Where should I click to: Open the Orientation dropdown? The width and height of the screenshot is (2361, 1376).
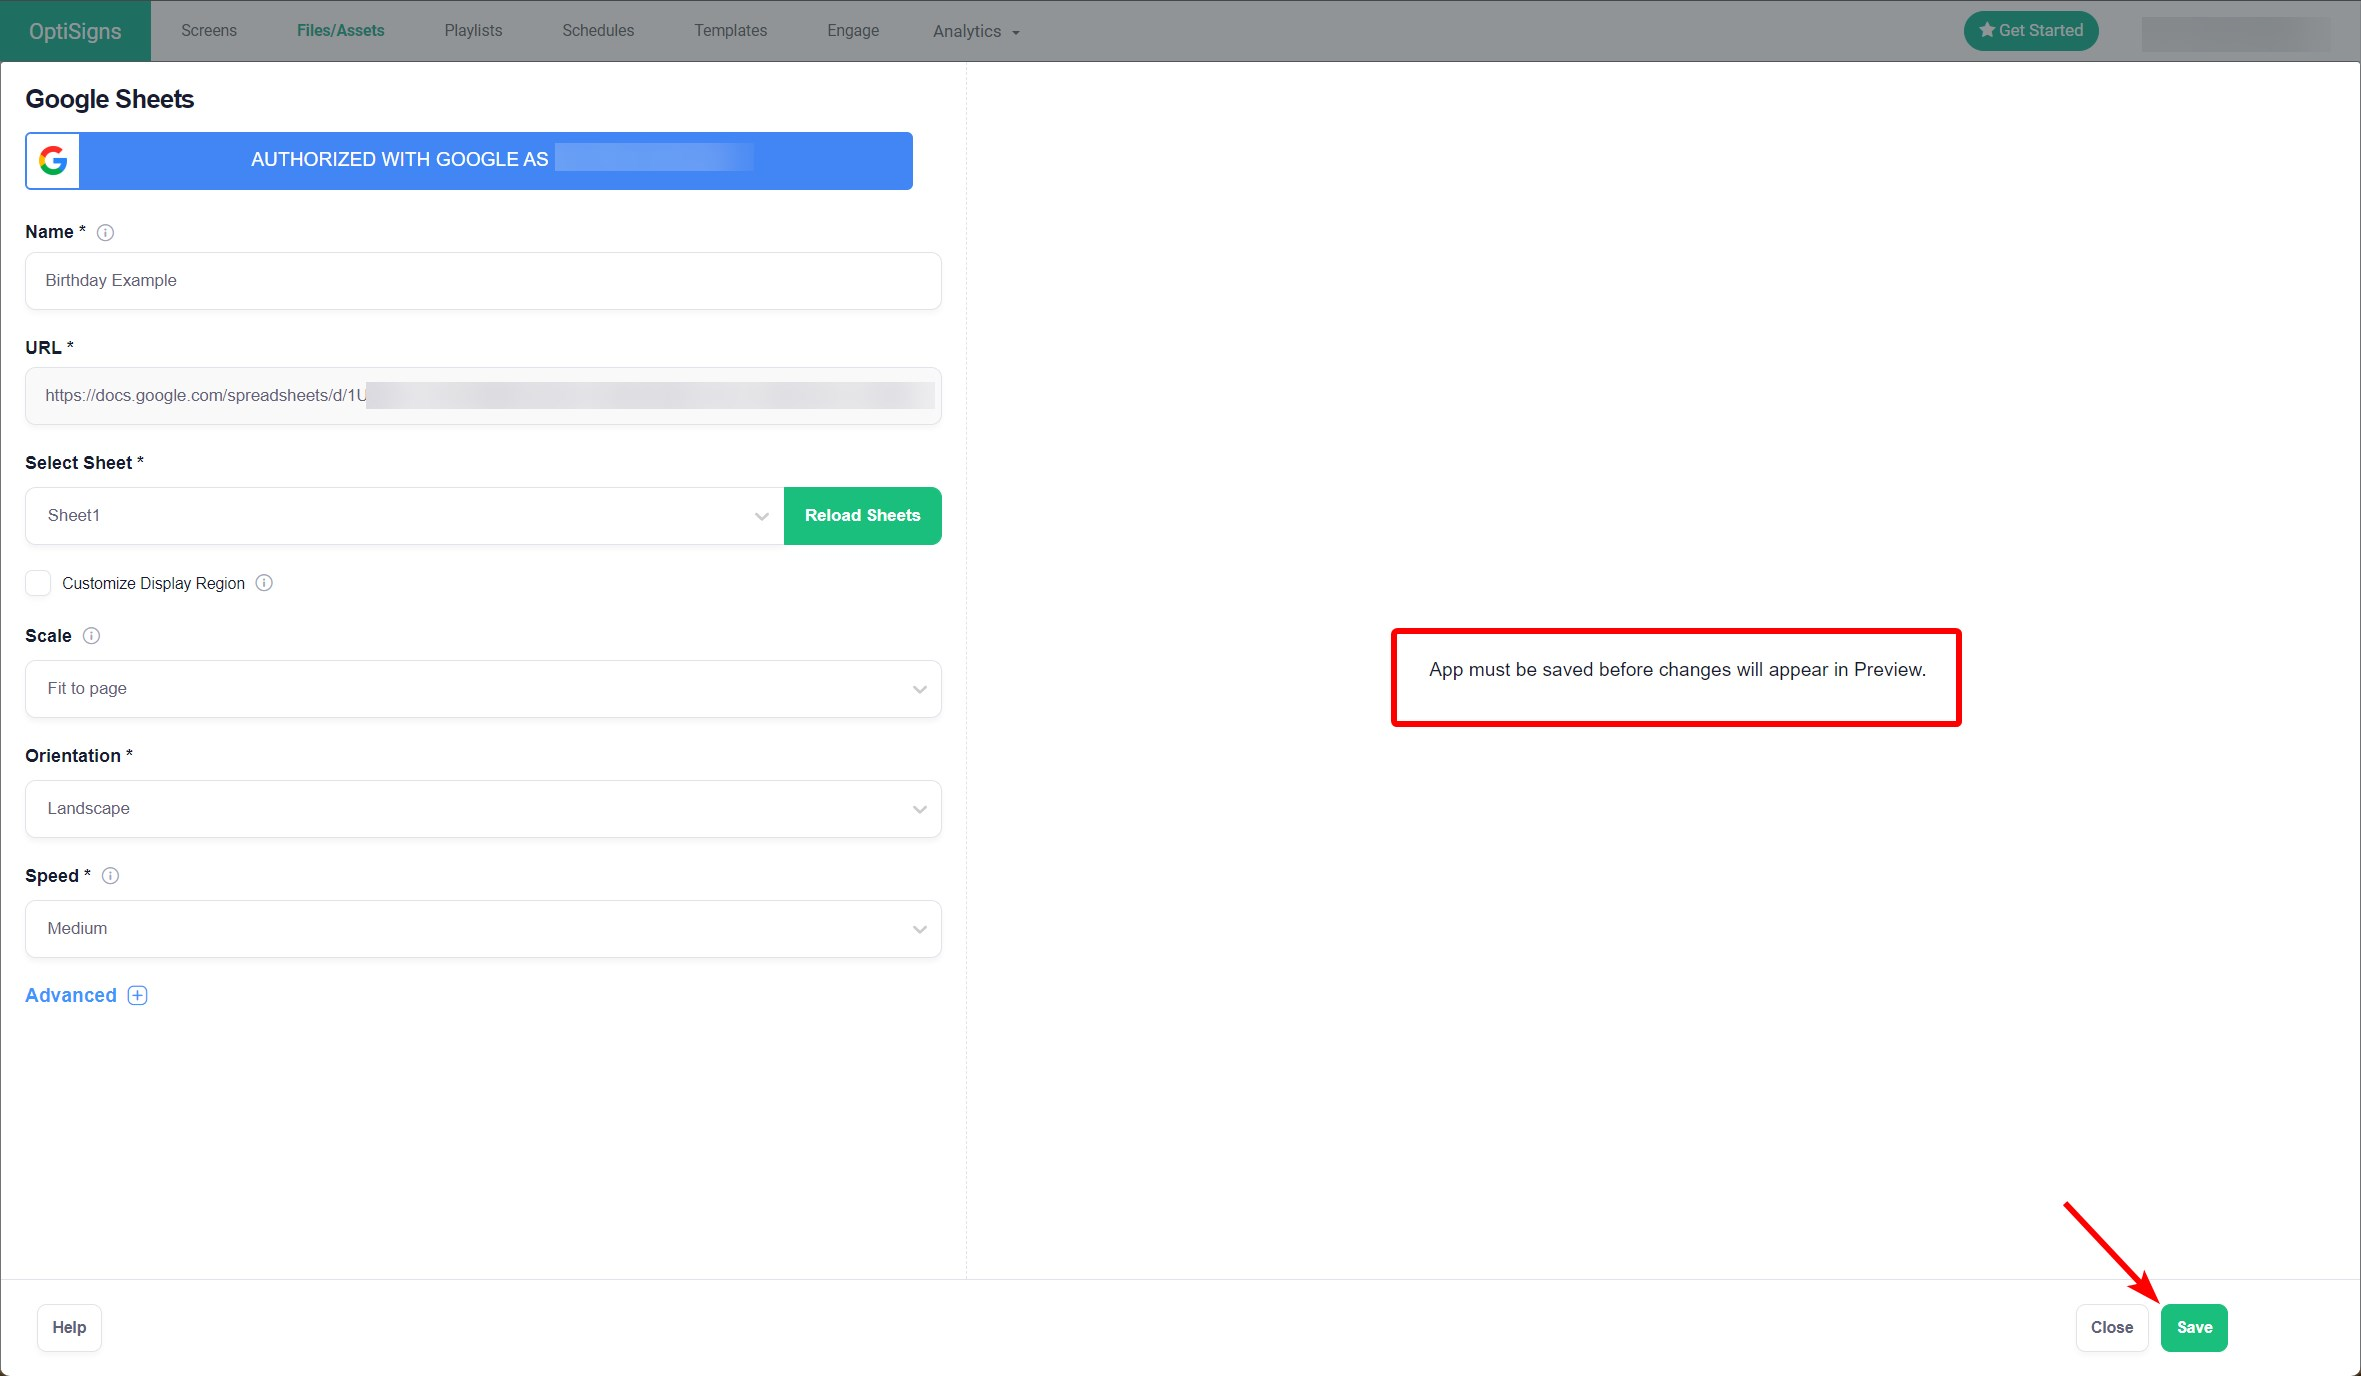[482, 809]
